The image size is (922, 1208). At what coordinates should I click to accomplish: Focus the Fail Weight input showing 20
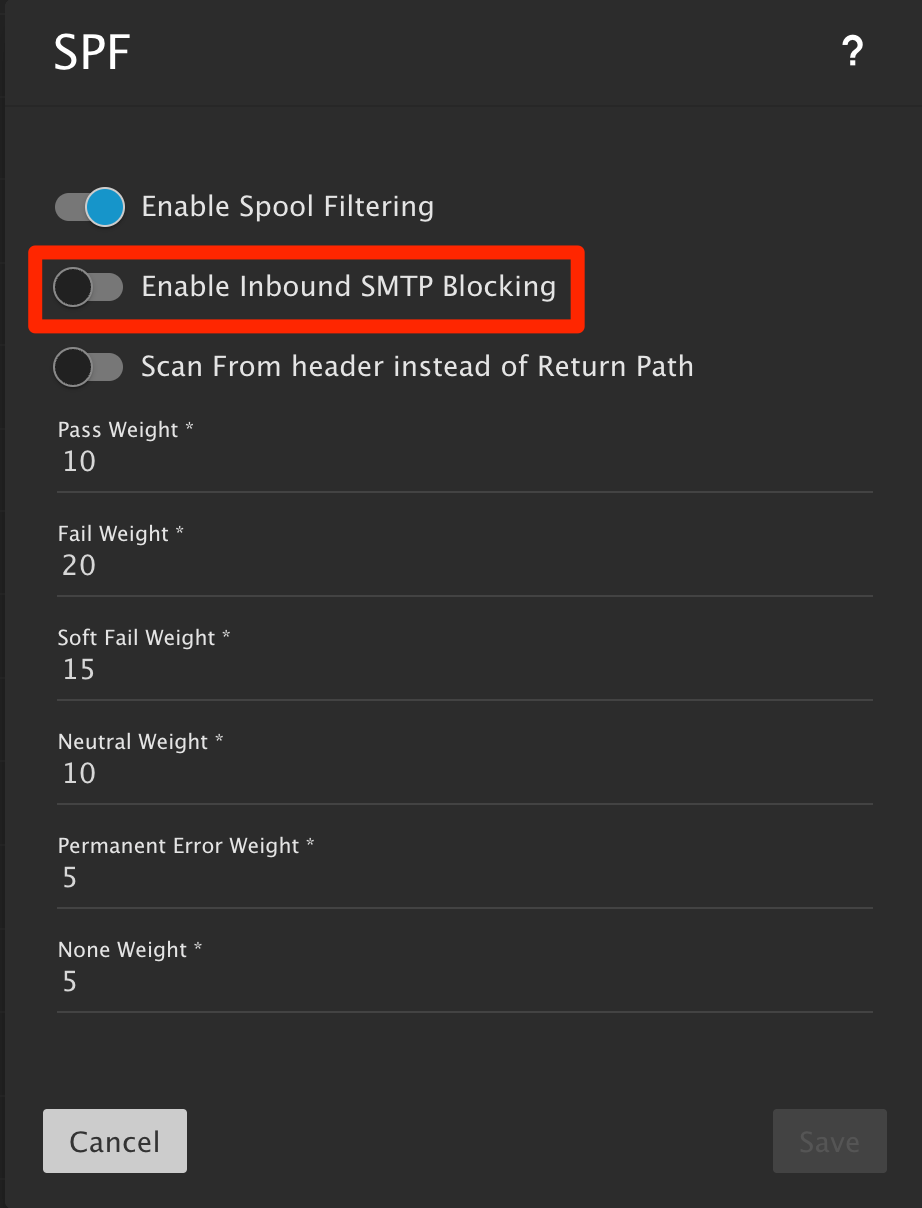(464, 566)
